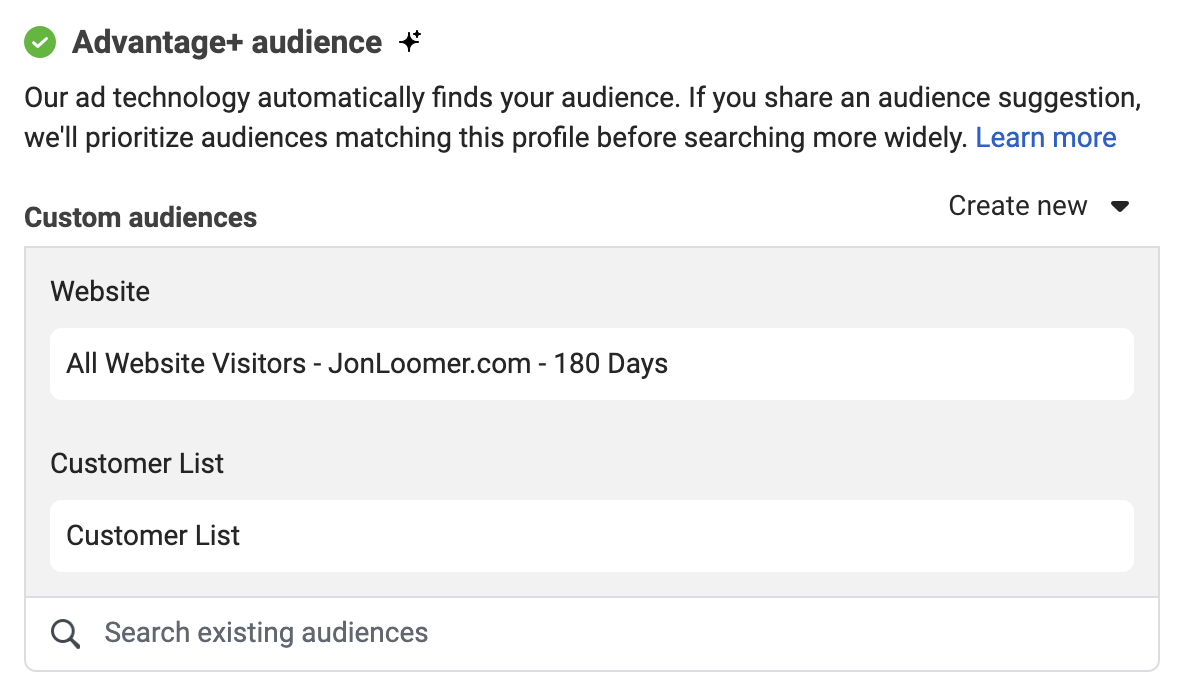Screen dimensions: 1180x692
Task: Click the Advantage+ audience description paragraph
Action: coord(583,117)
